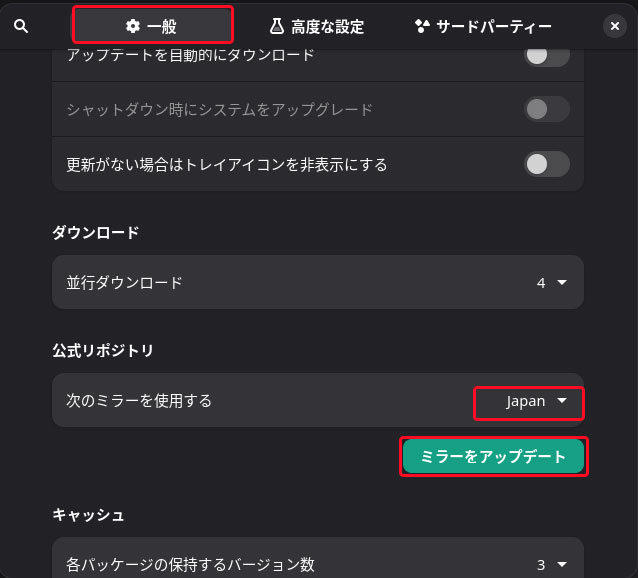This screenshot has height=578, width=638.
Task: Open the search magnifier icon
Action: pos(21,26)
